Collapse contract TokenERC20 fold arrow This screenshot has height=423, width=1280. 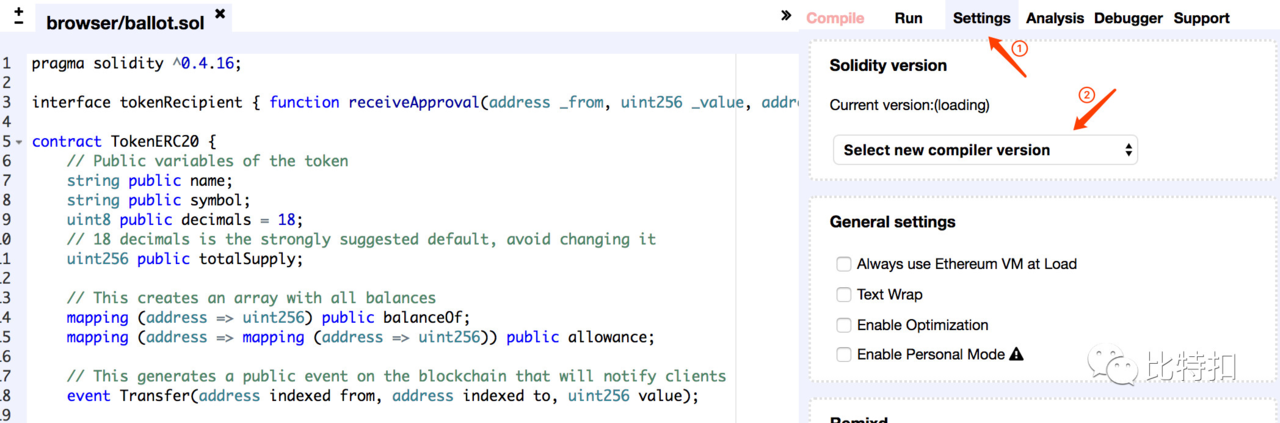19,142
